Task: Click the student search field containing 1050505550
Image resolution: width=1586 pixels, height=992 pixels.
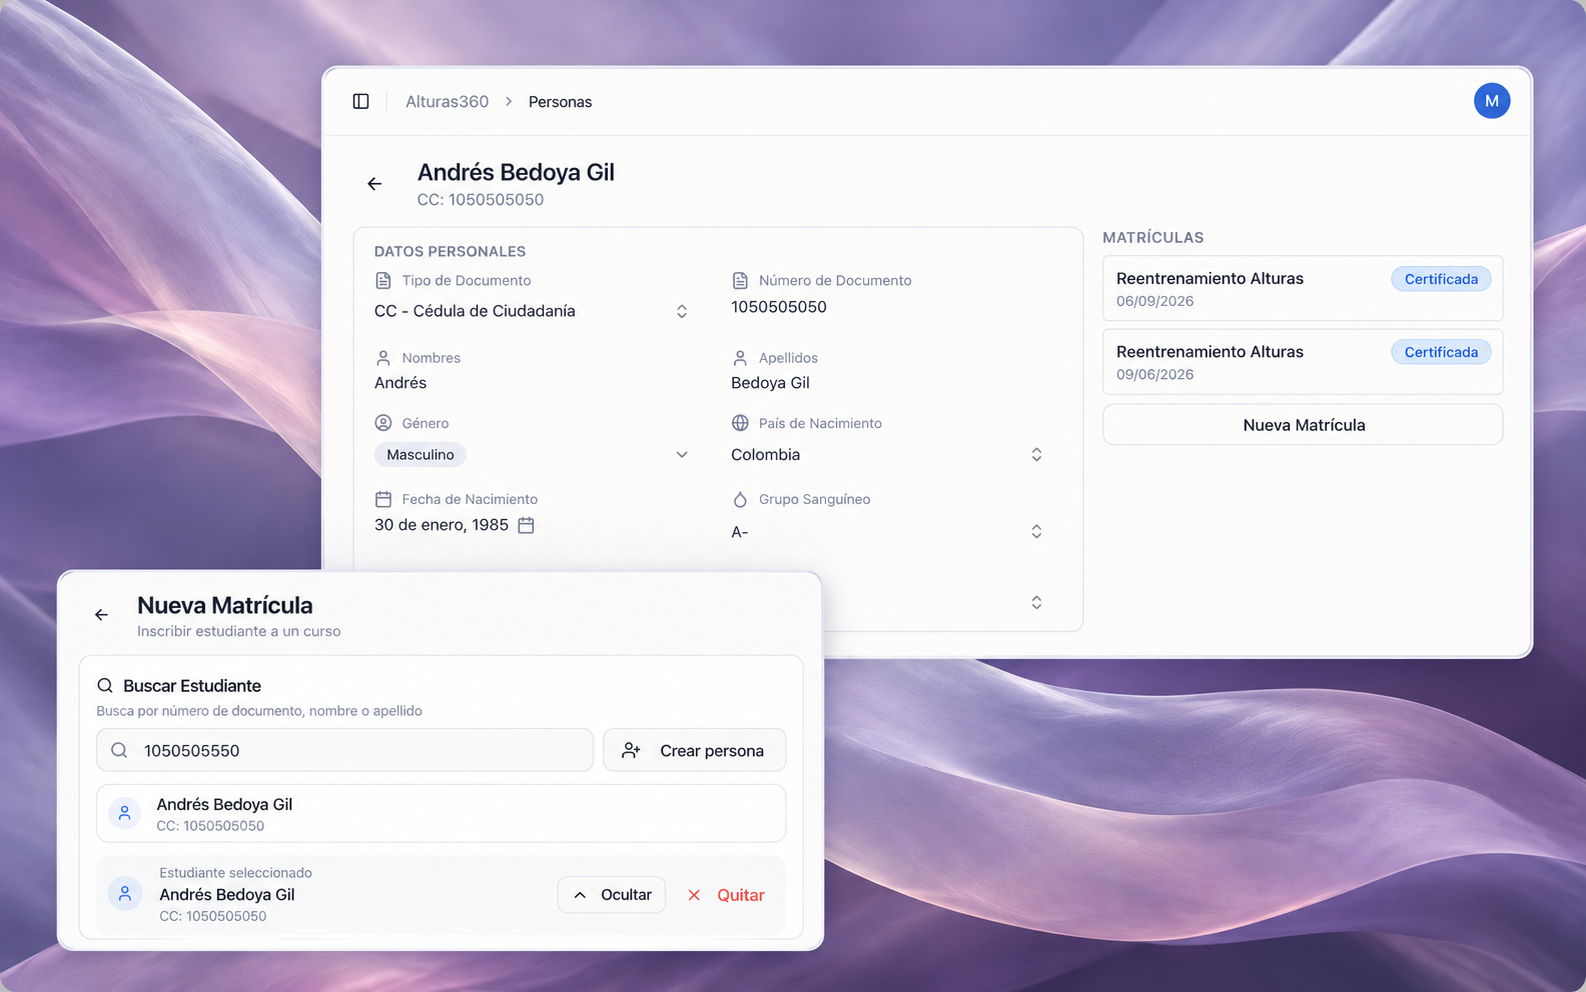Action: click(345, 751)
